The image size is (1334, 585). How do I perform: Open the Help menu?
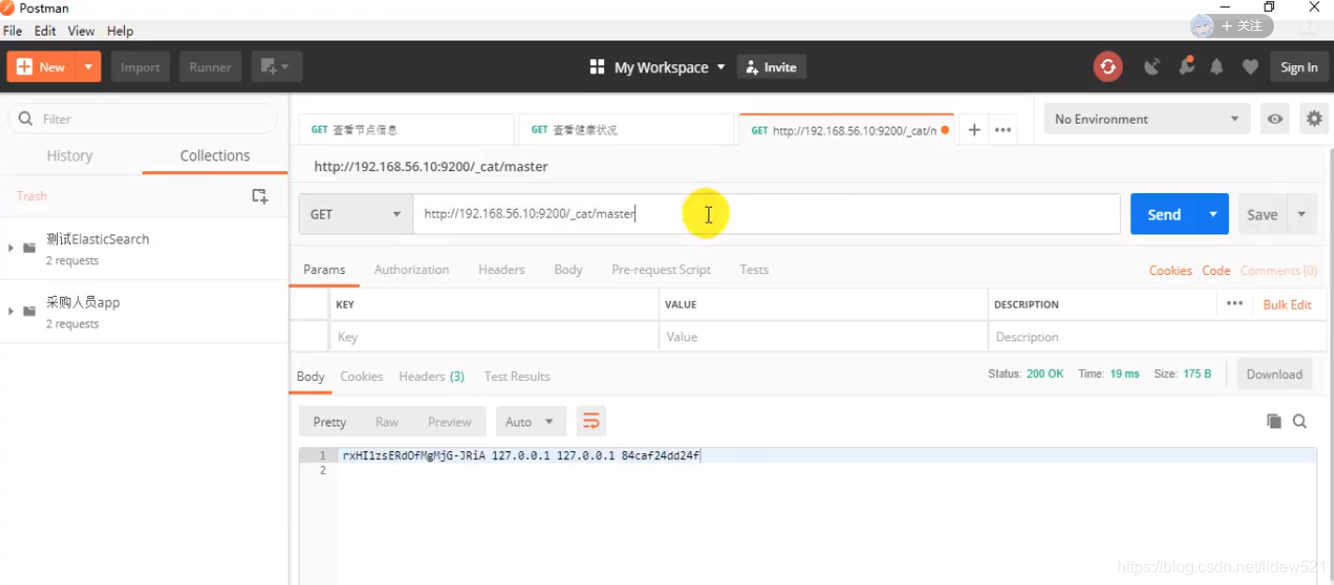tap(120, 31)
